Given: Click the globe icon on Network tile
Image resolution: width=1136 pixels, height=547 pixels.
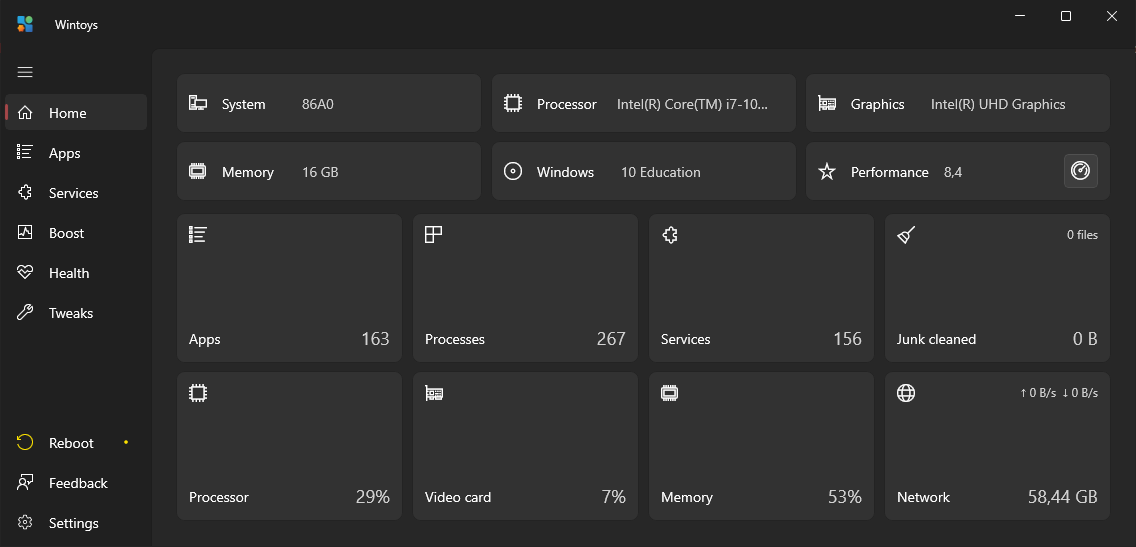Looking at the screenshot, I should coord(906,393).
